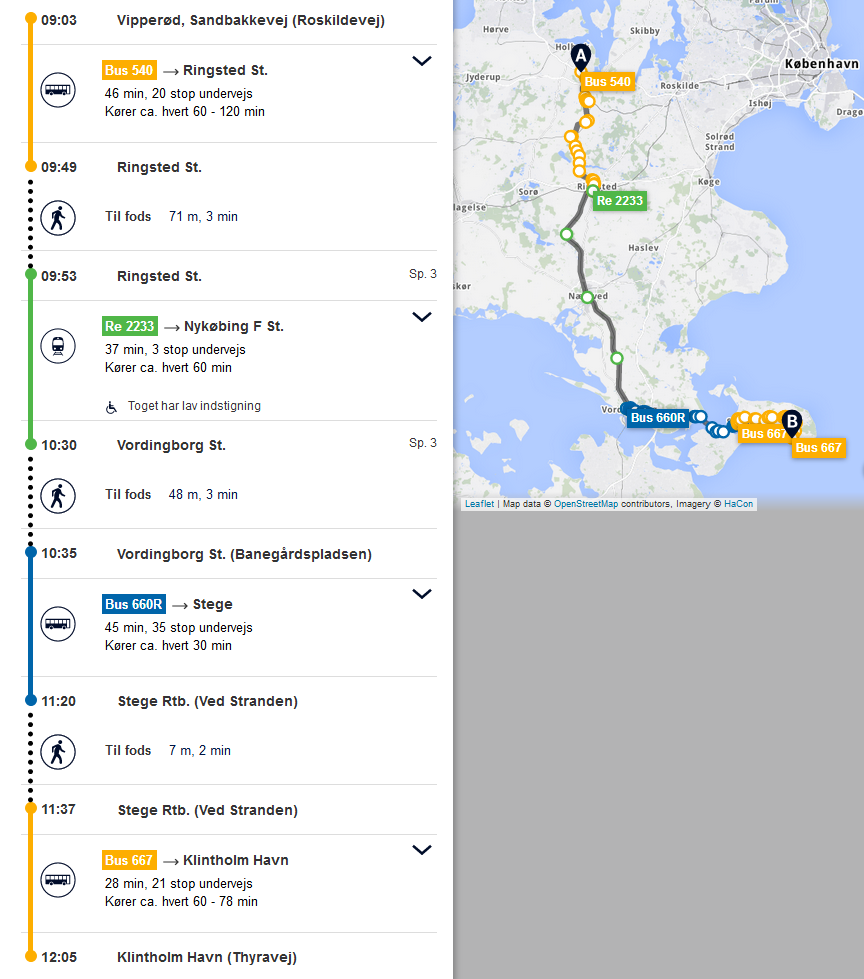Viewport: 864px width, 979px height.
Task: Click the Re 2233 train icon
Action: (x=58, y=347)
